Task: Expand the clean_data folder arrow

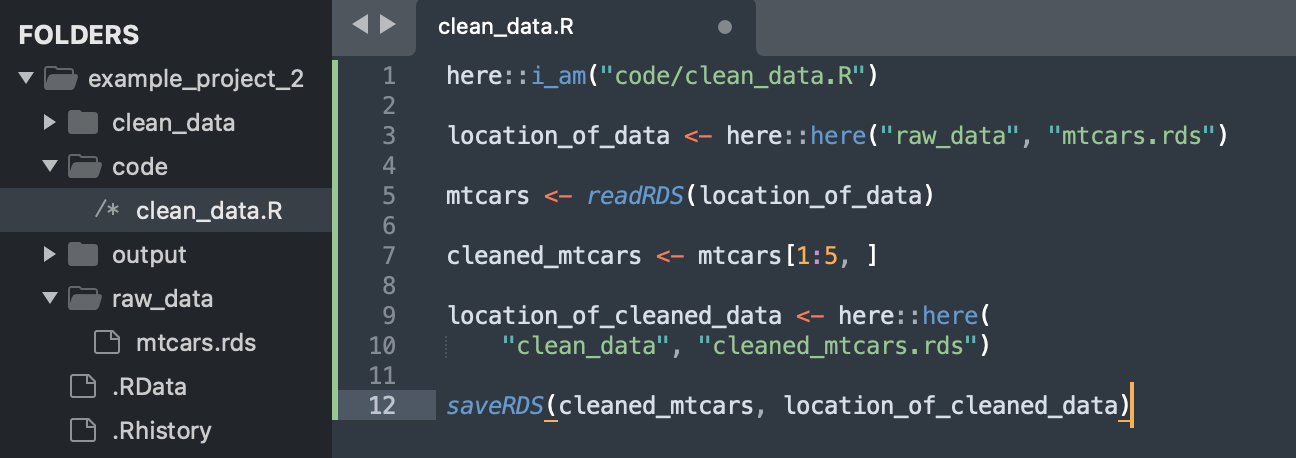Action: (x=50, y=123)
